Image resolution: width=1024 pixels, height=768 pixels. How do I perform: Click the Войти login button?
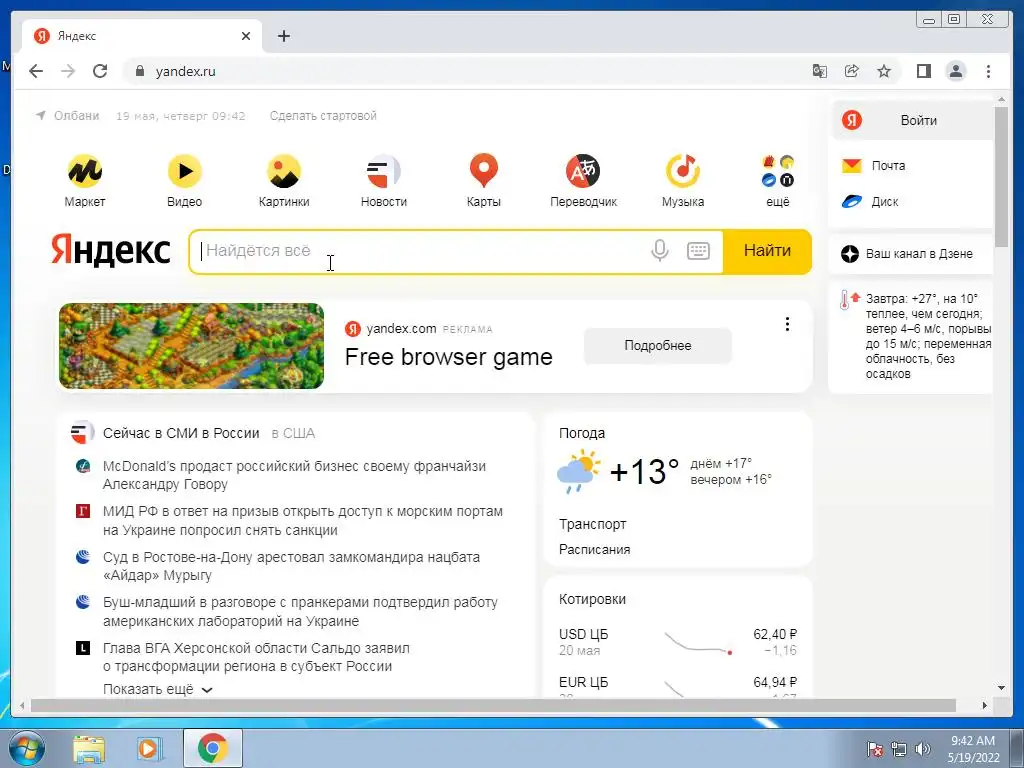pyautogui.click(x=913, y=120)
